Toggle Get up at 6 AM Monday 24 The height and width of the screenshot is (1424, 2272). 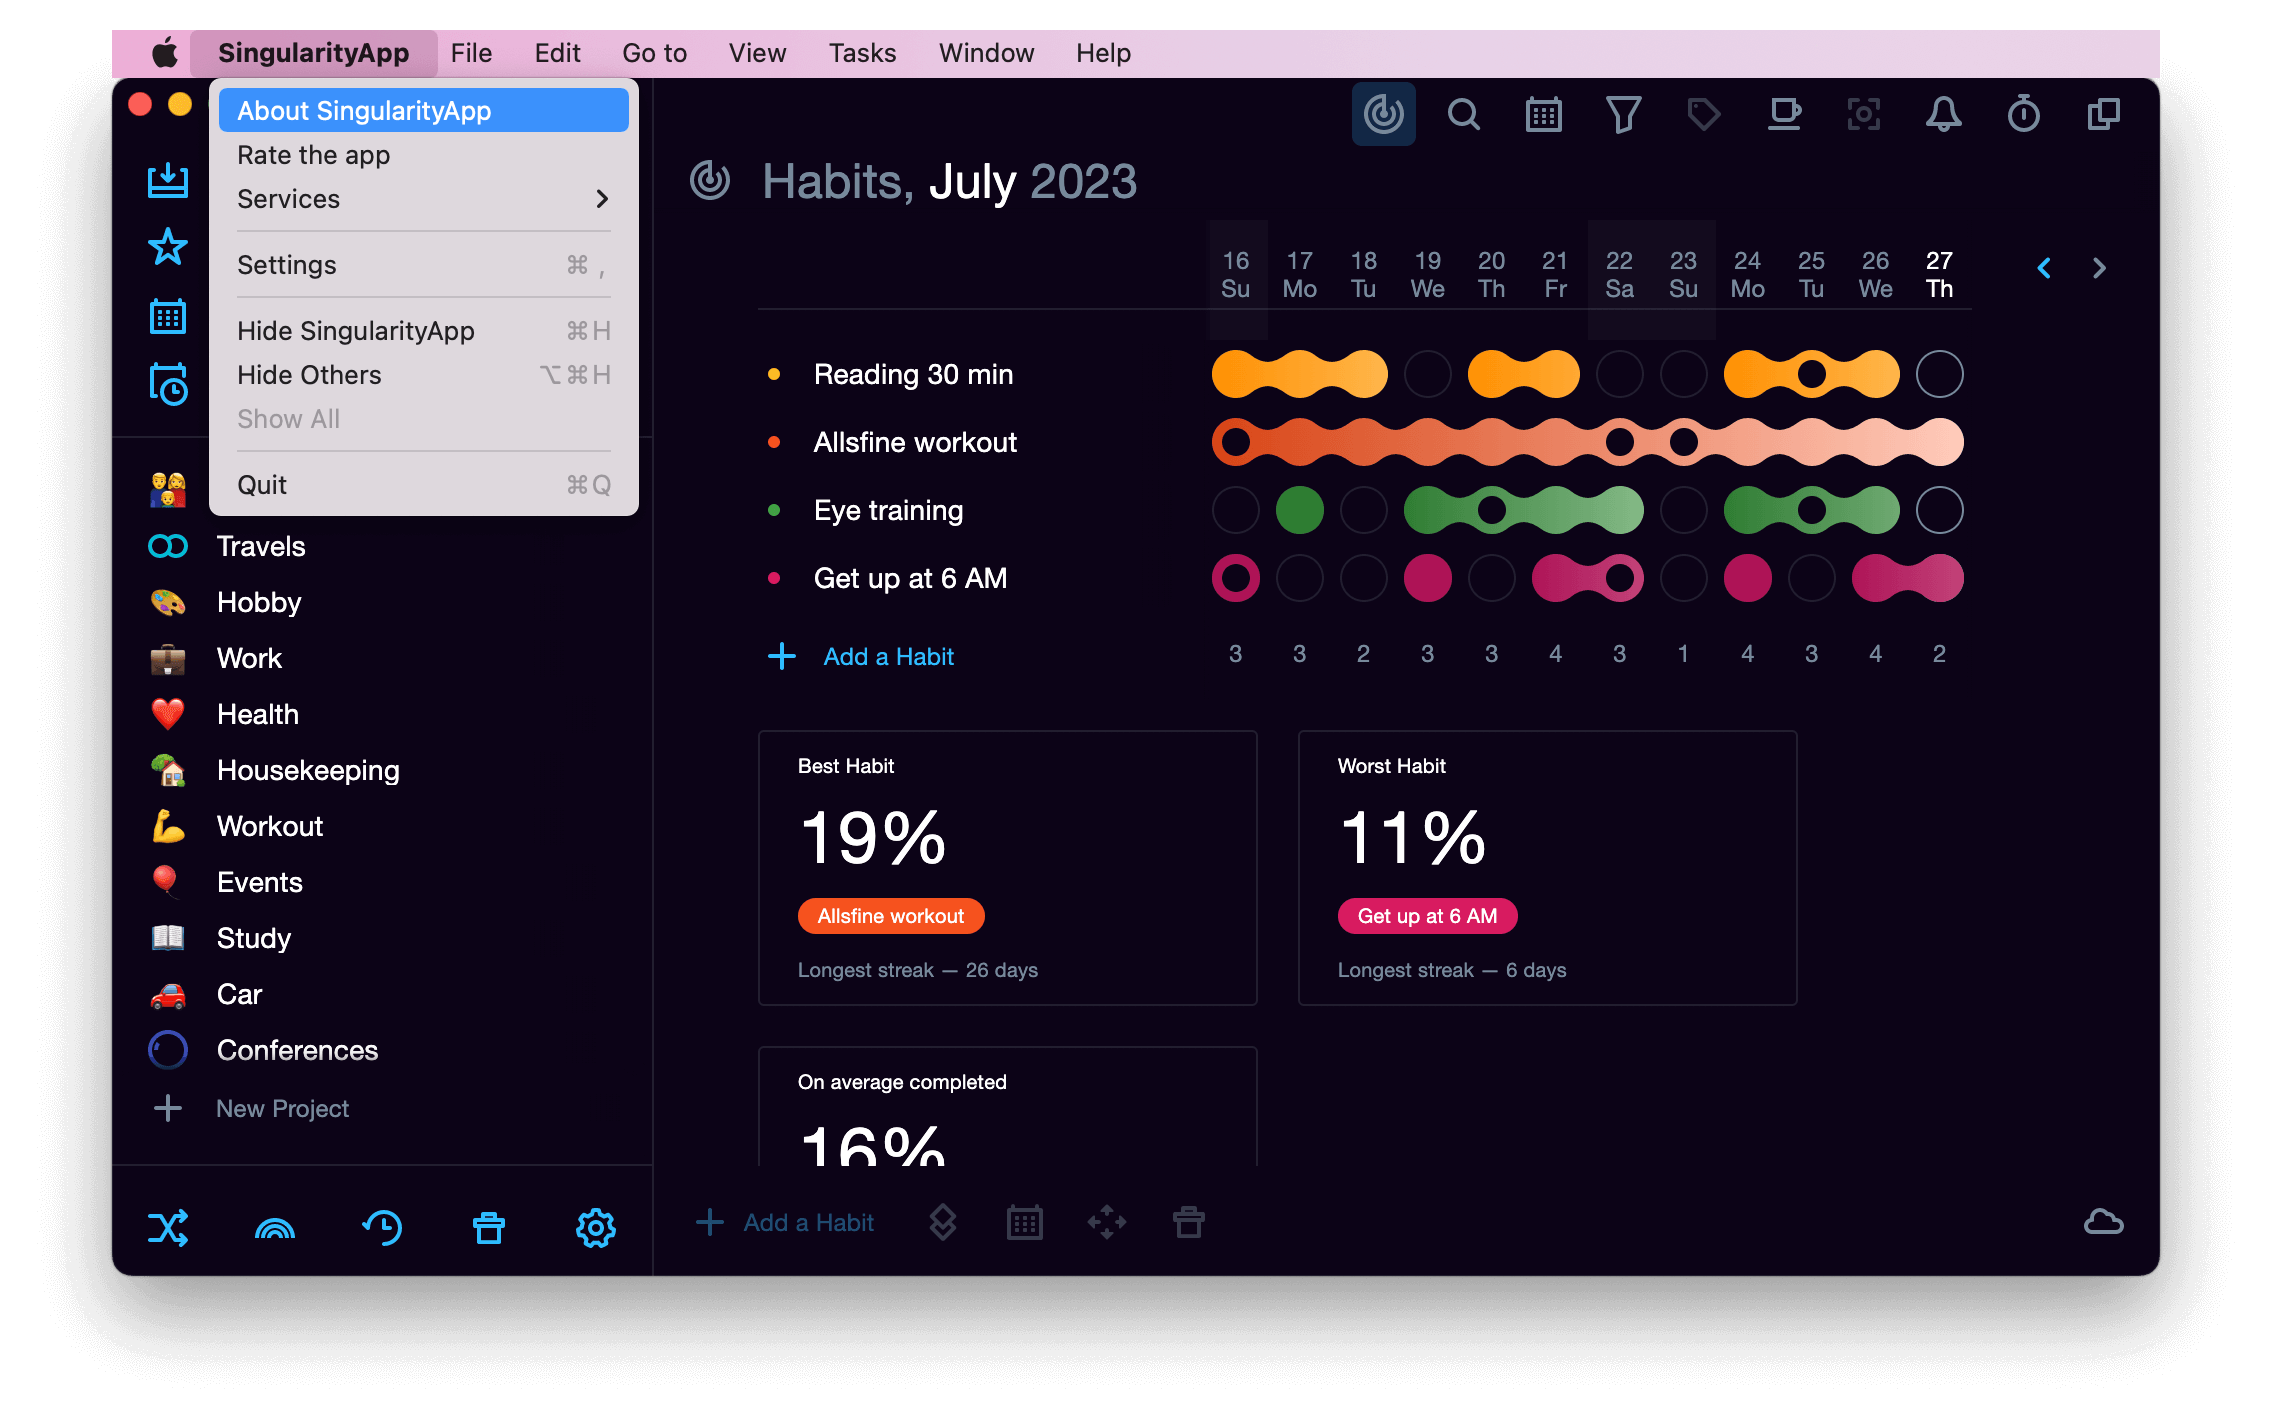[1748, 578]
